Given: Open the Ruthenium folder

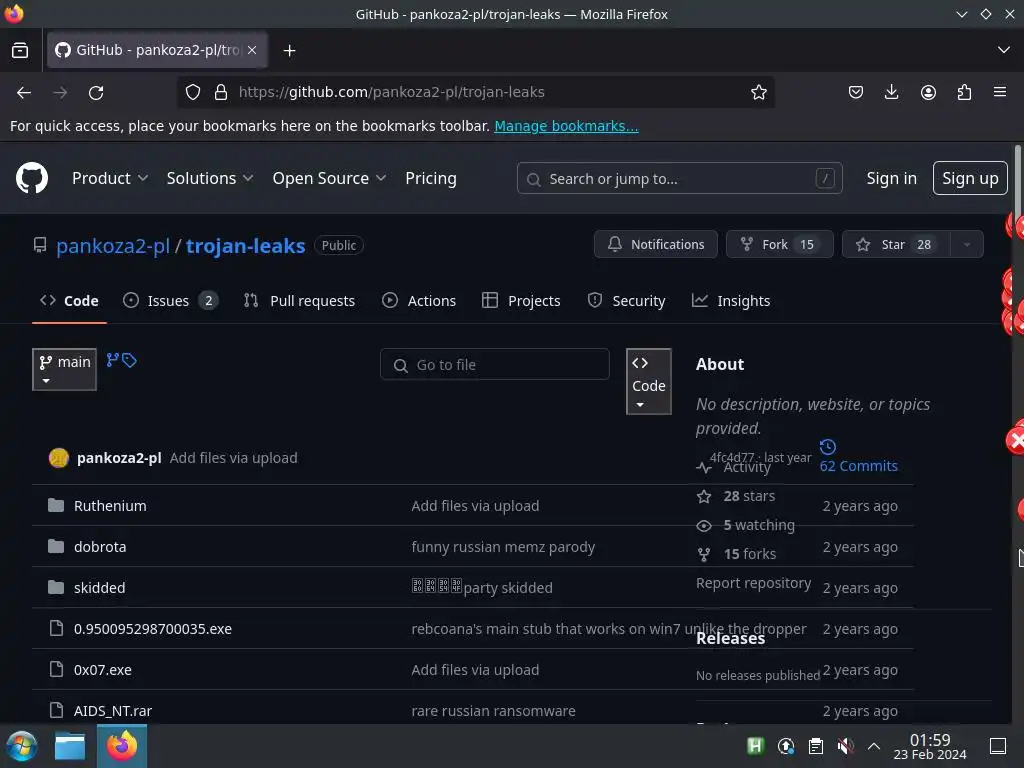Looking at the screenshot, I should (x=110, y=505).
